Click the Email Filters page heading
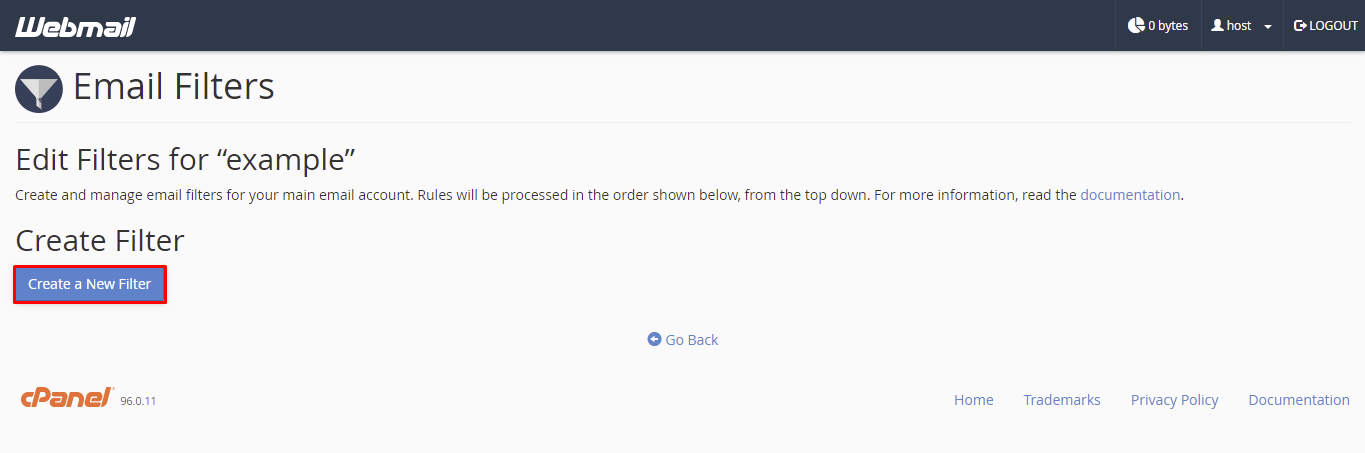1365x453 pixels. coord(174,87)
